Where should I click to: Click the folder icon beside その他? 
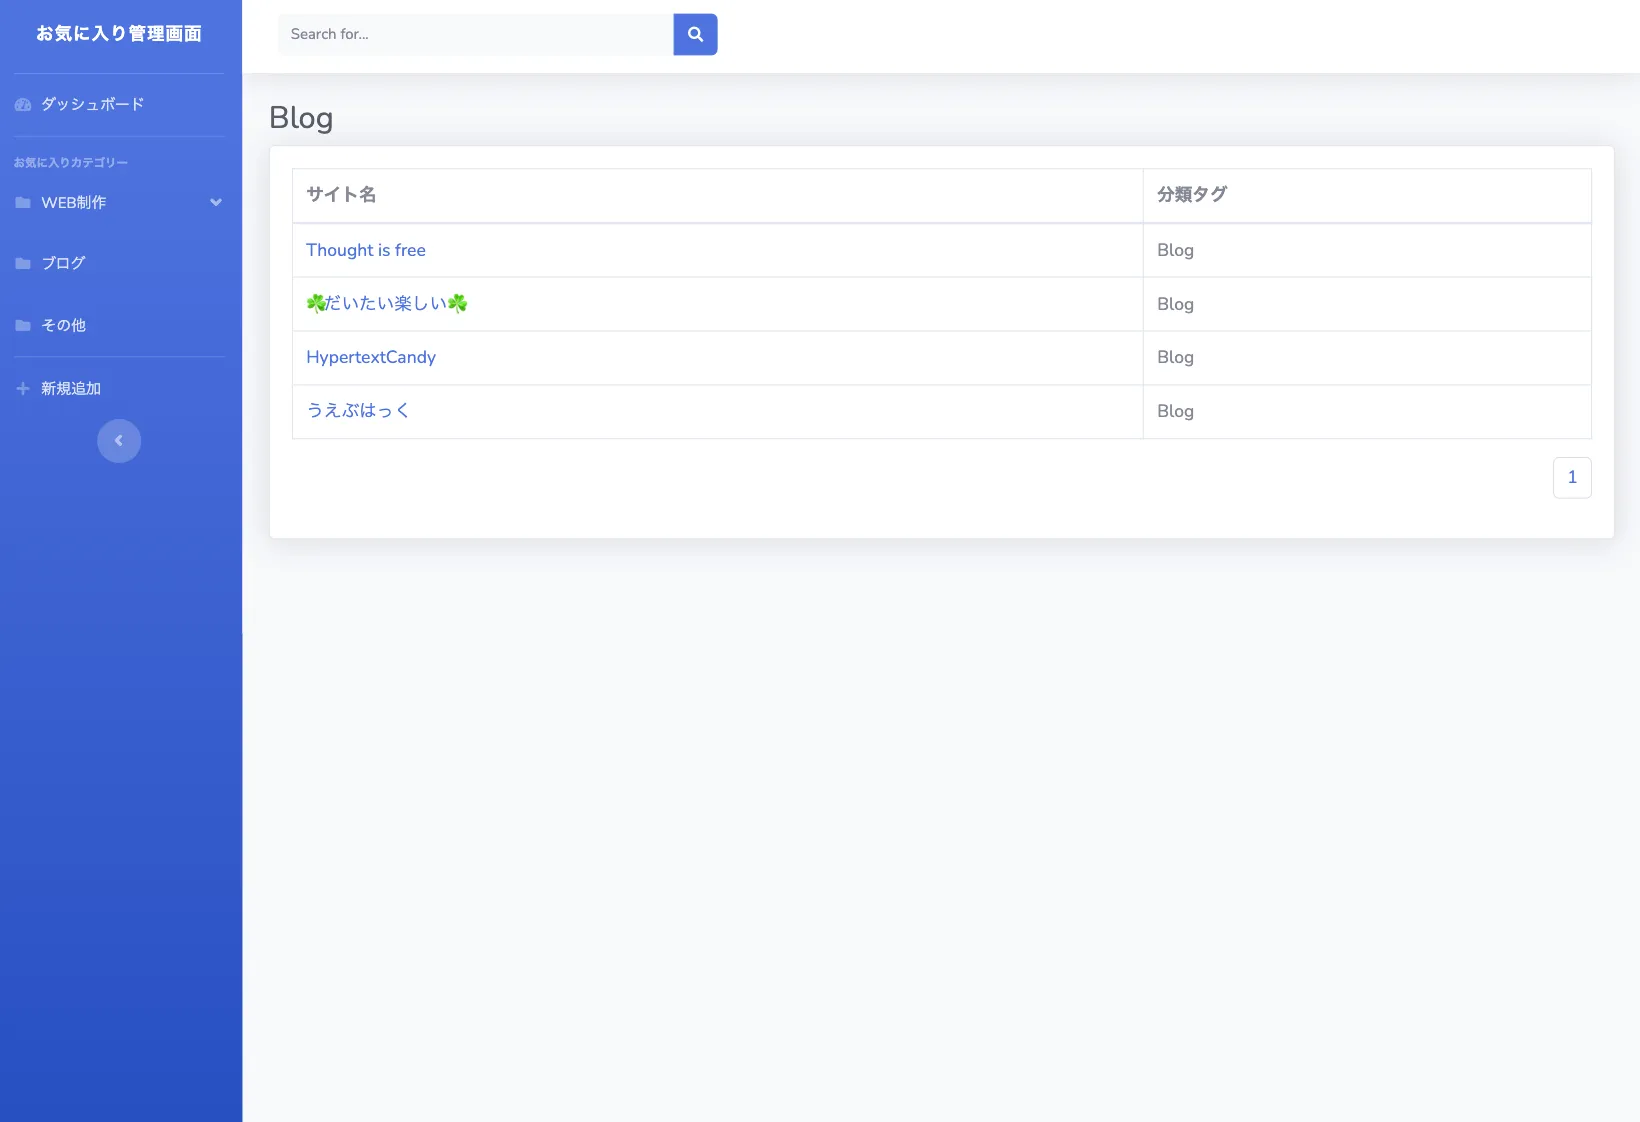coord(23,326)
